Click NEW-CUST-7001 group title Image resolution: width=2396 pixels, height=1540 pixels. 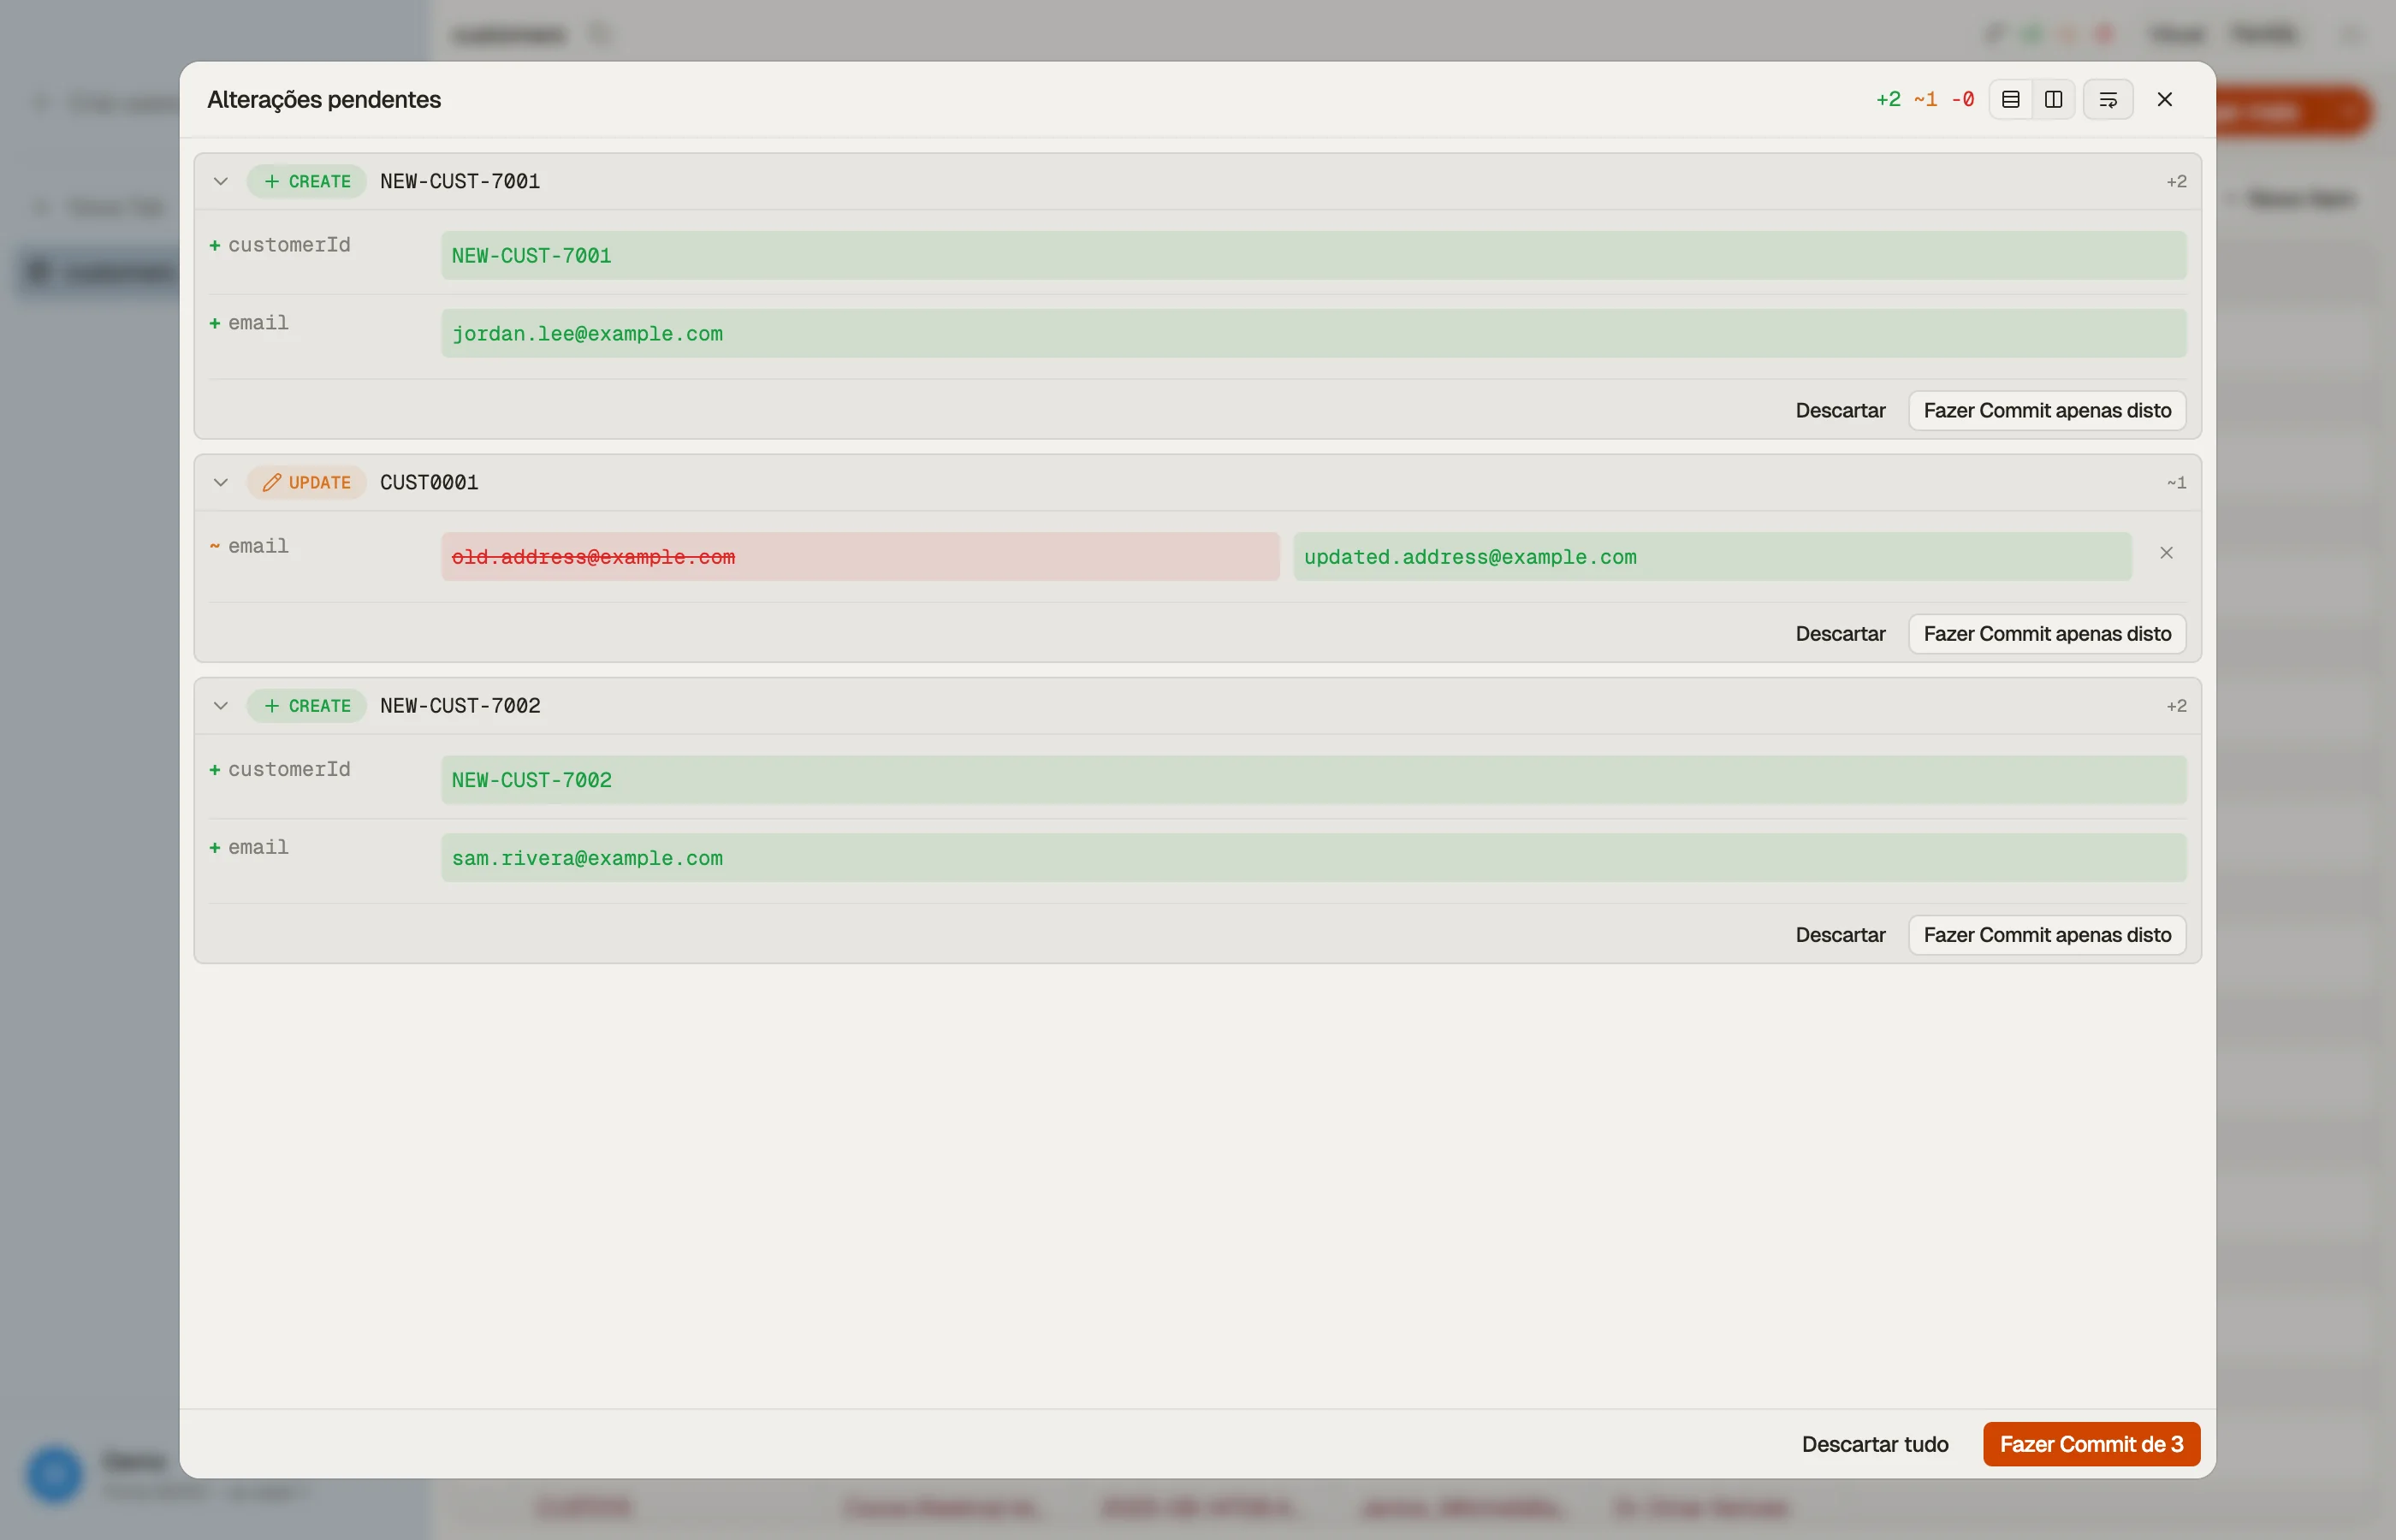click(x=460, y=181)
